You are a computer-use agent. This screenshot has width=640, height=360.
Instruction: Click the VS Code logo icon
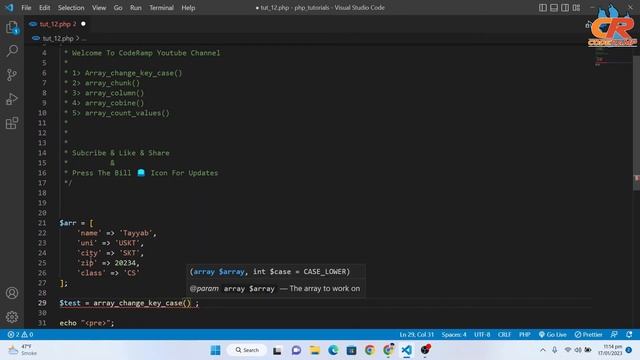click(x=9, y=7)
